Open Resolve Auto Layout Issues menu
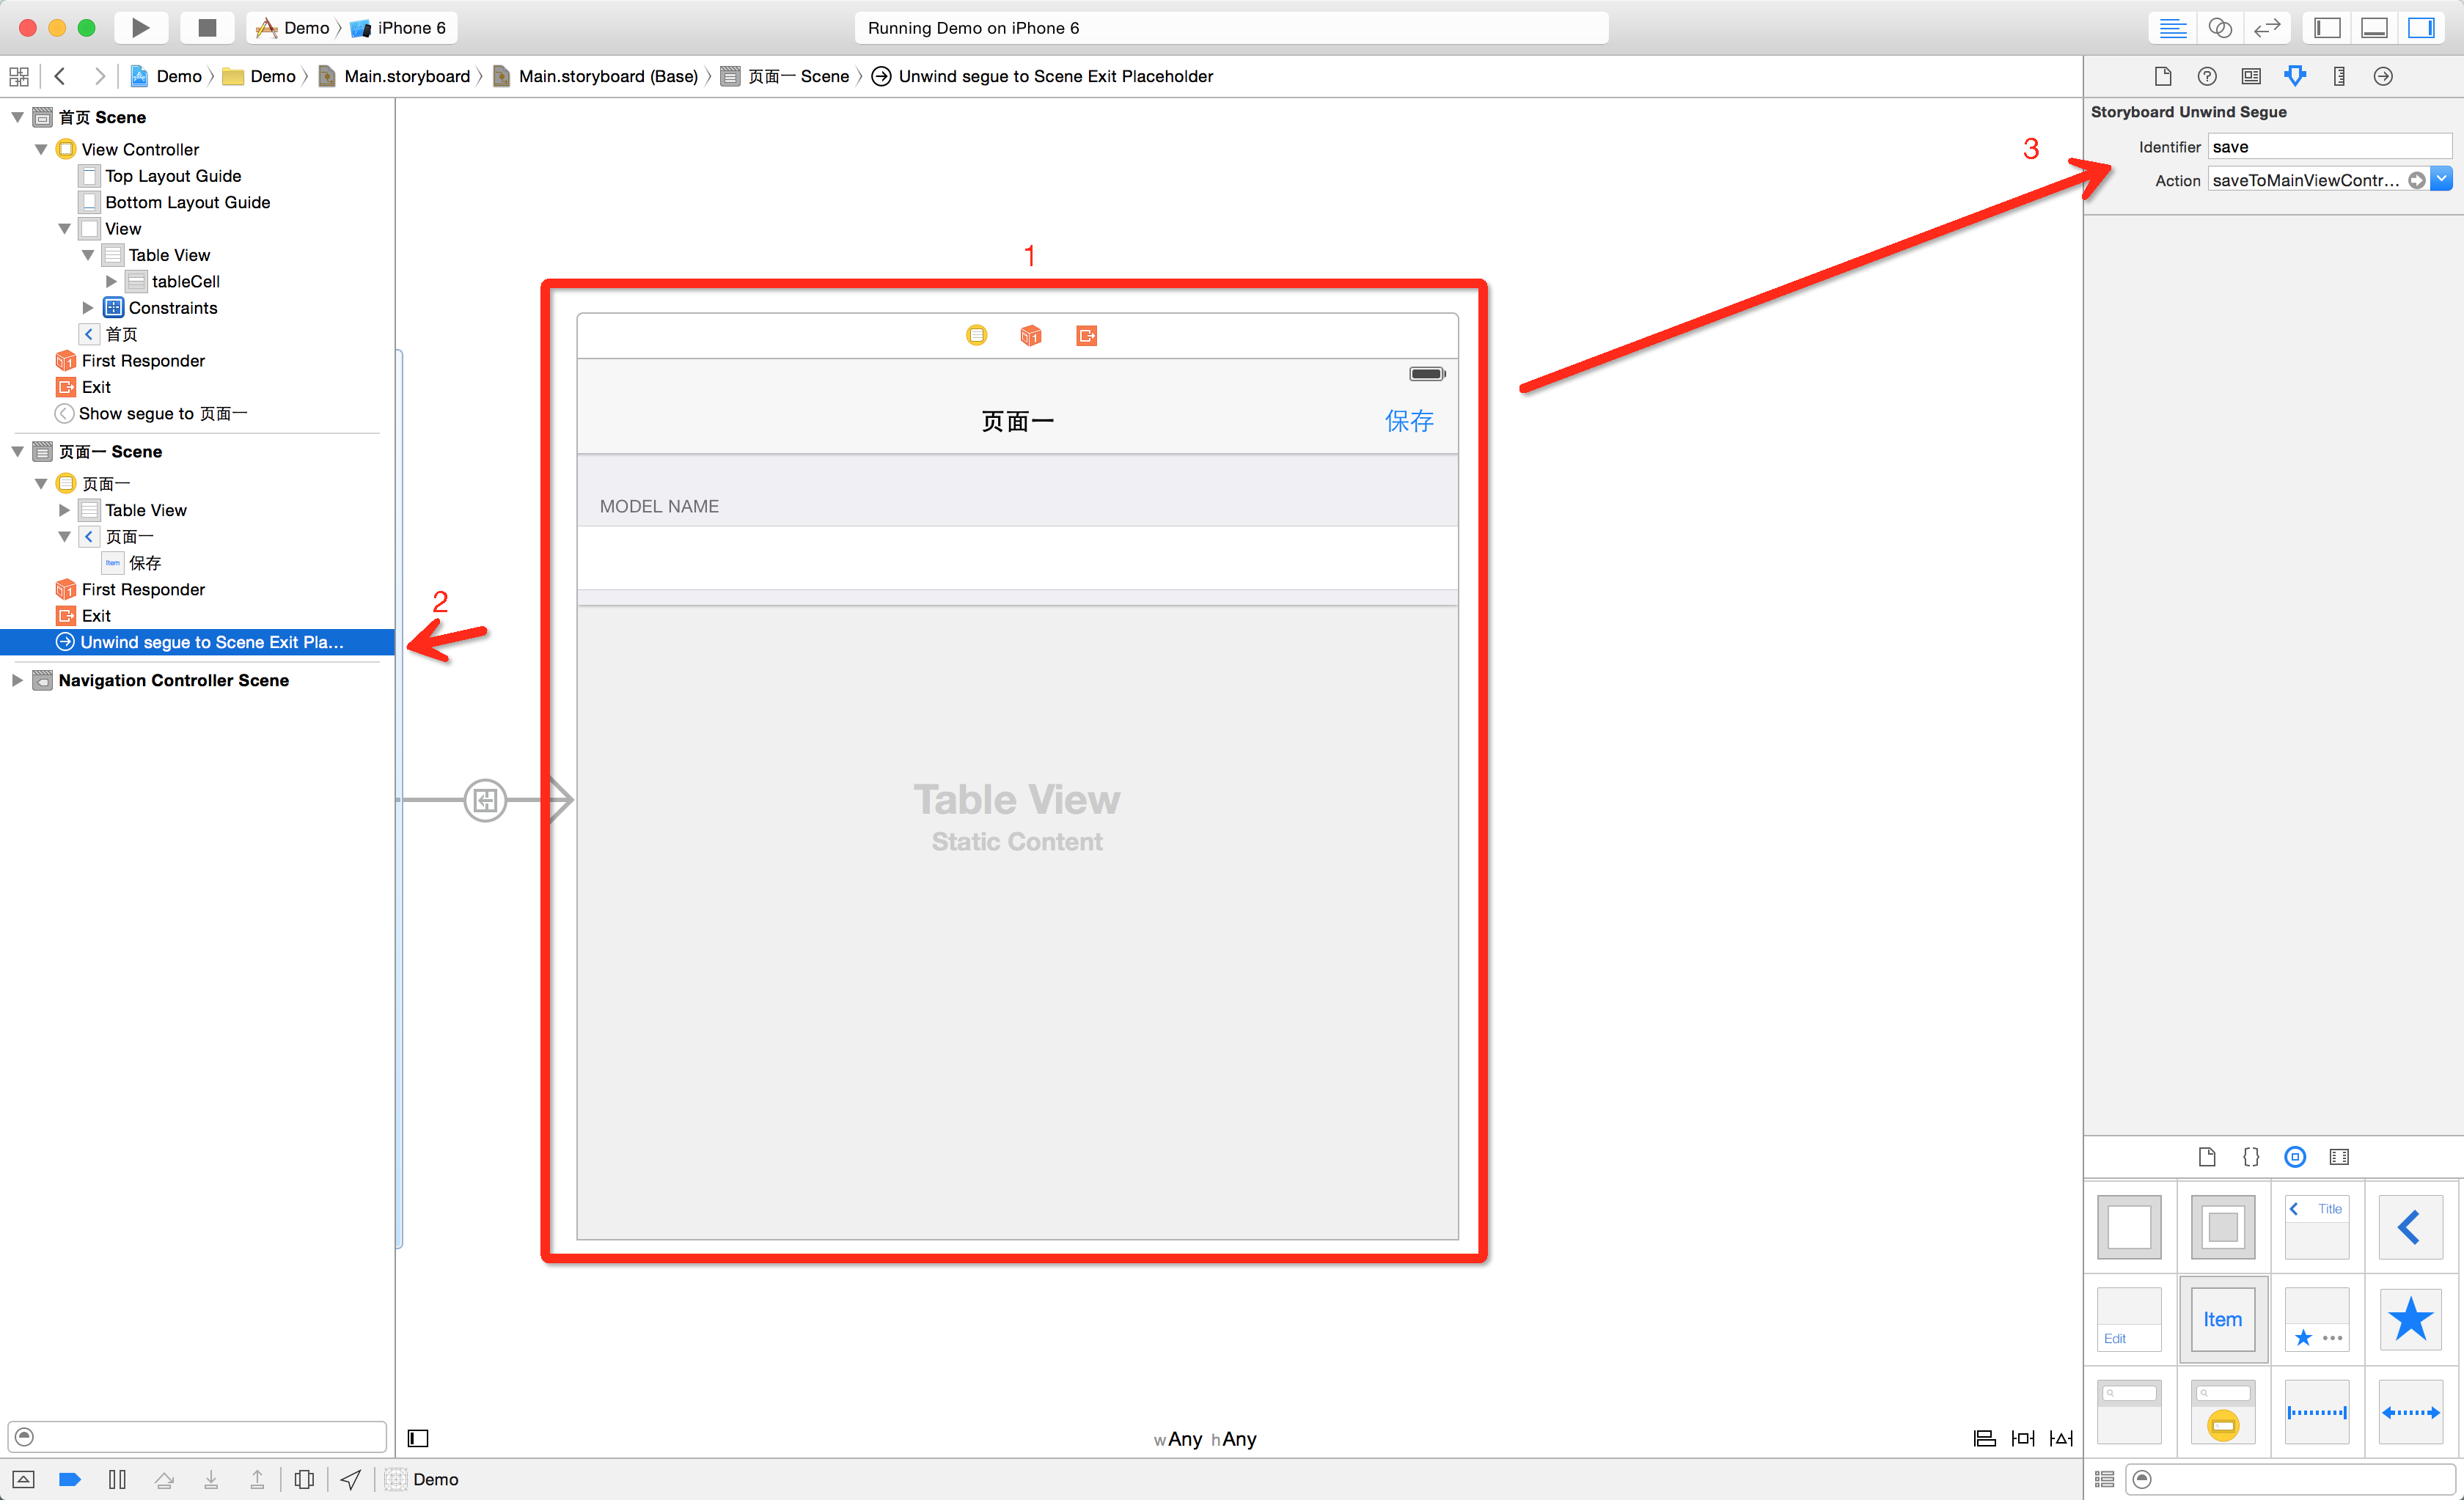 point(2061,1438)
